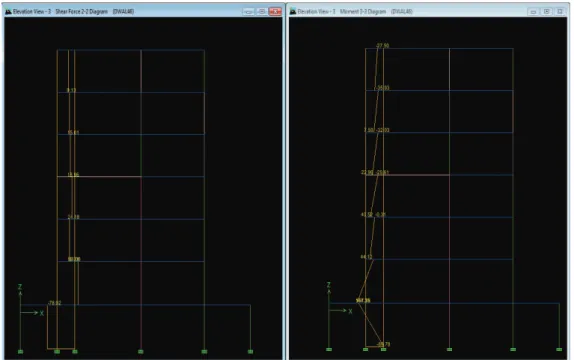Close the Shear Force Diagram window
The image size is (574, 360).
coord(275,12)
